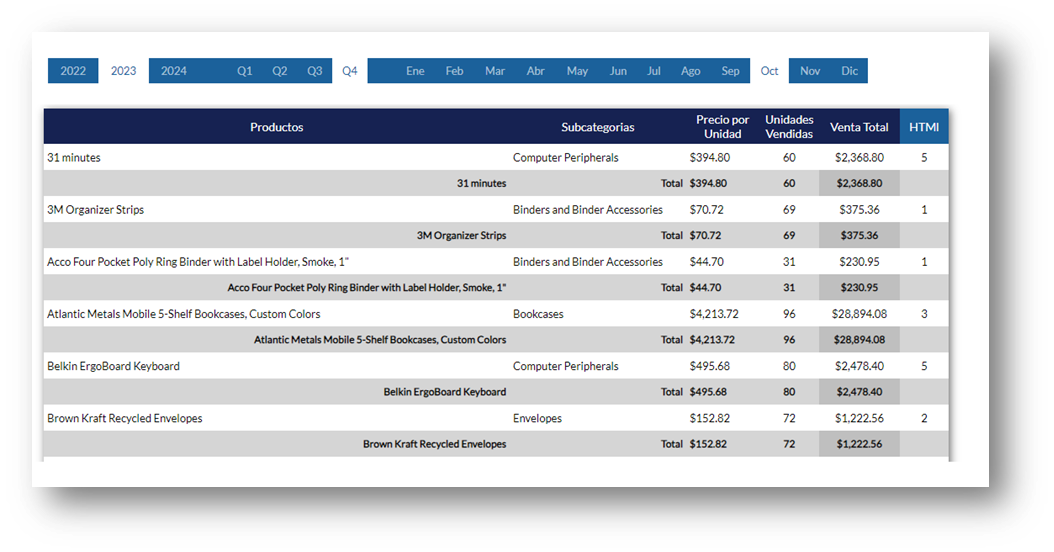This screenshot has height=552, width=1054.
Task: Sort by Precio por Unidad header
Action: [723, 126]
